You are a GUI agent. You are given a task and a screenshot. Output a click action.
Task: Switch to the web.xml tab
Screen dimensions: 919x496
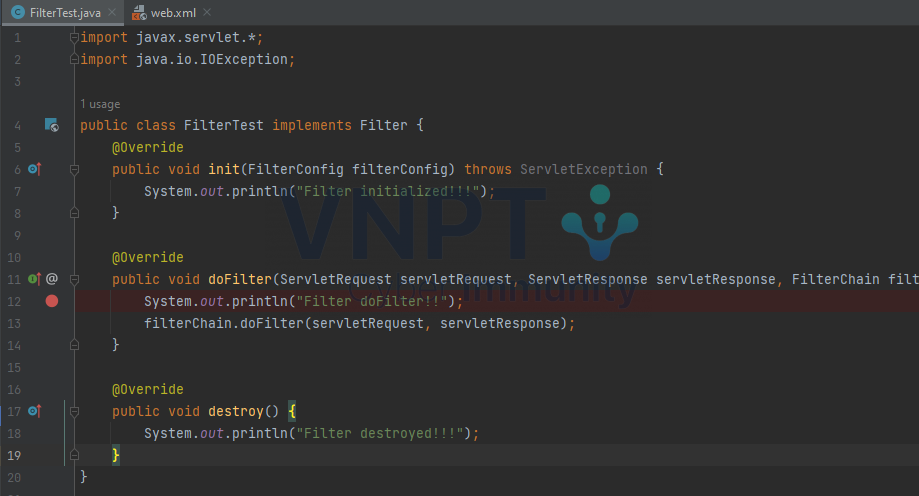172,12
